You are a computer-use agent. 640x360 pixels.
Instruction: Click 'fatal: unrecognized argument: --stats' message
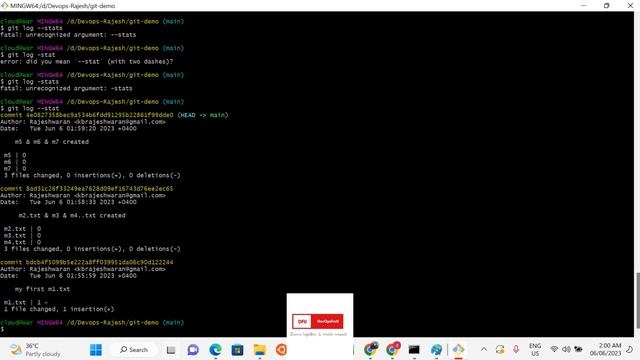pos(68,35)
